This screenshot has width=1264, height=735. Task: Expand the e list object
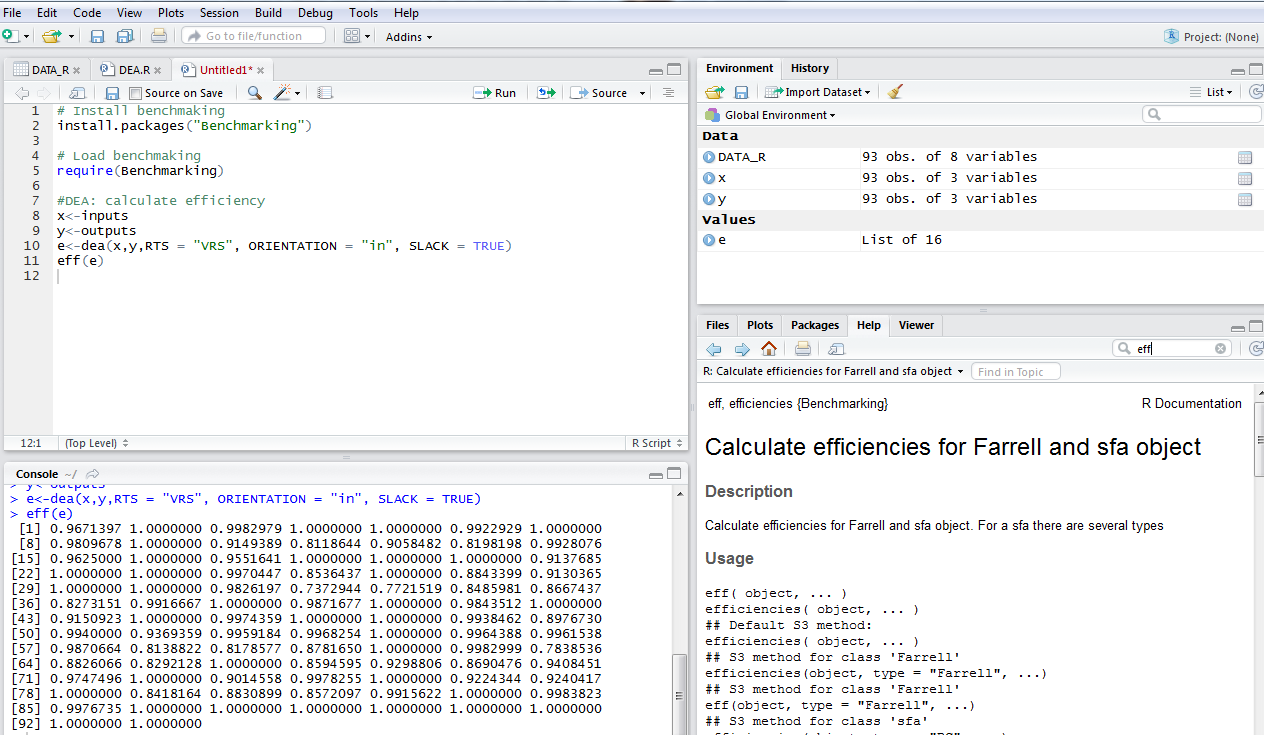pyautogui.click(x=709, y=240)
